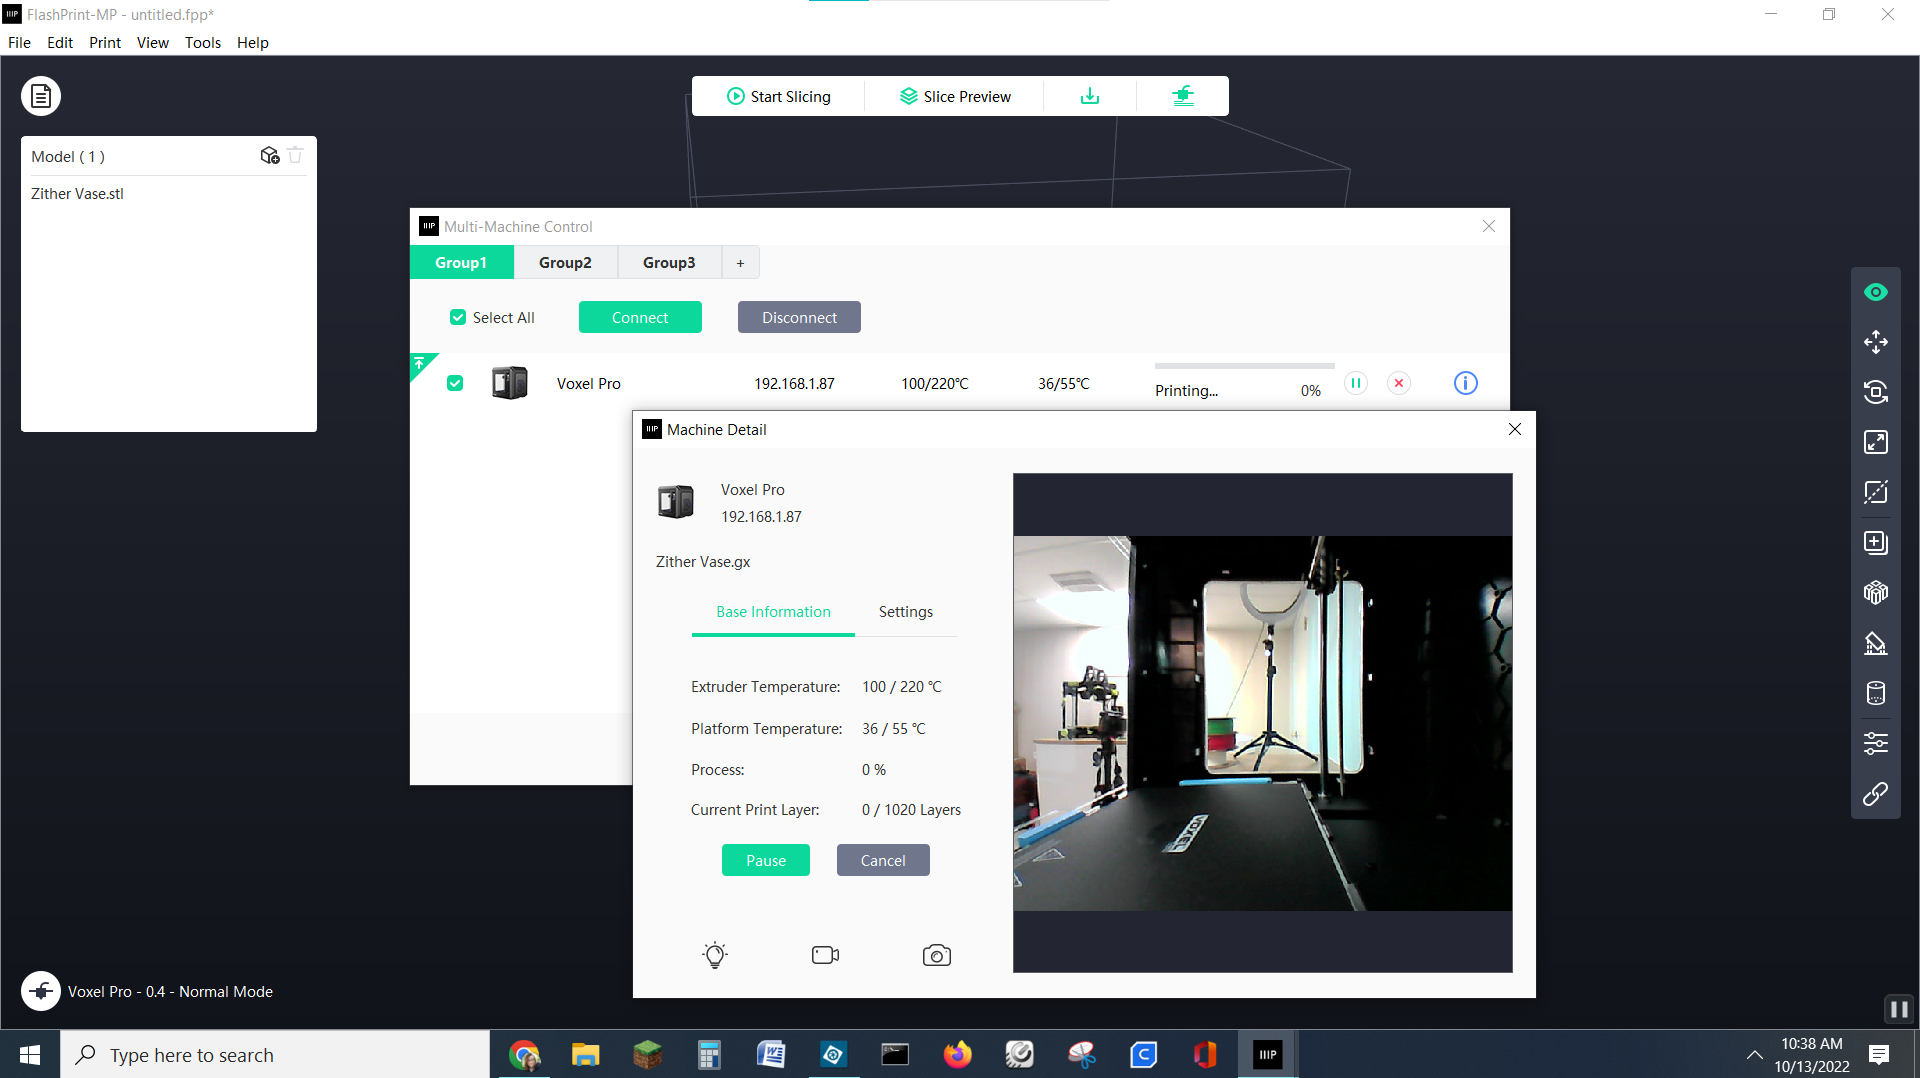Open Voxel Pro machine info icon
This screenshot has width=1920, height=1078.
click(1465, 383)
